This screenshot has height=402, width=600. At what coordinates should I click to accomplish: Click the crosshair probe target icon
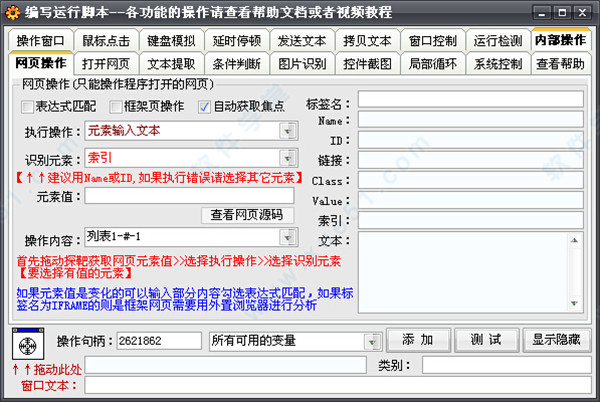pos(29,346)
